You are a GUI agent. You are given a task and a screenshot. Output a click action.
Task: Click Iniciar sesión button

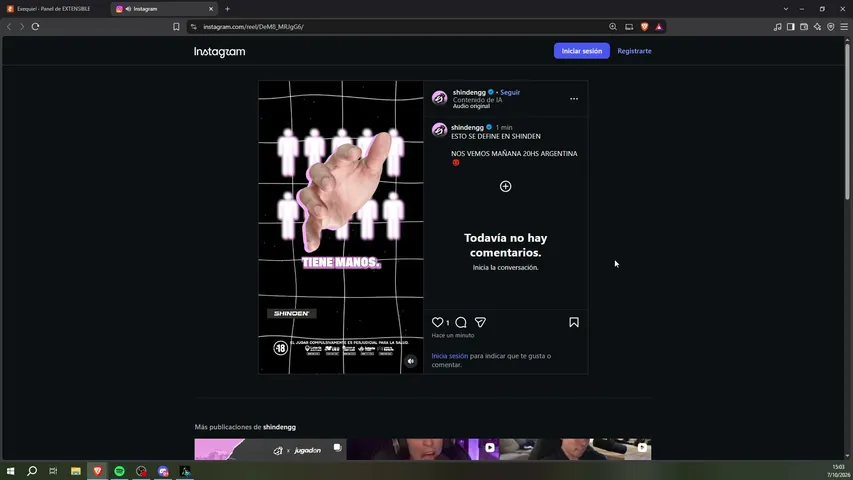pos(582,51)
